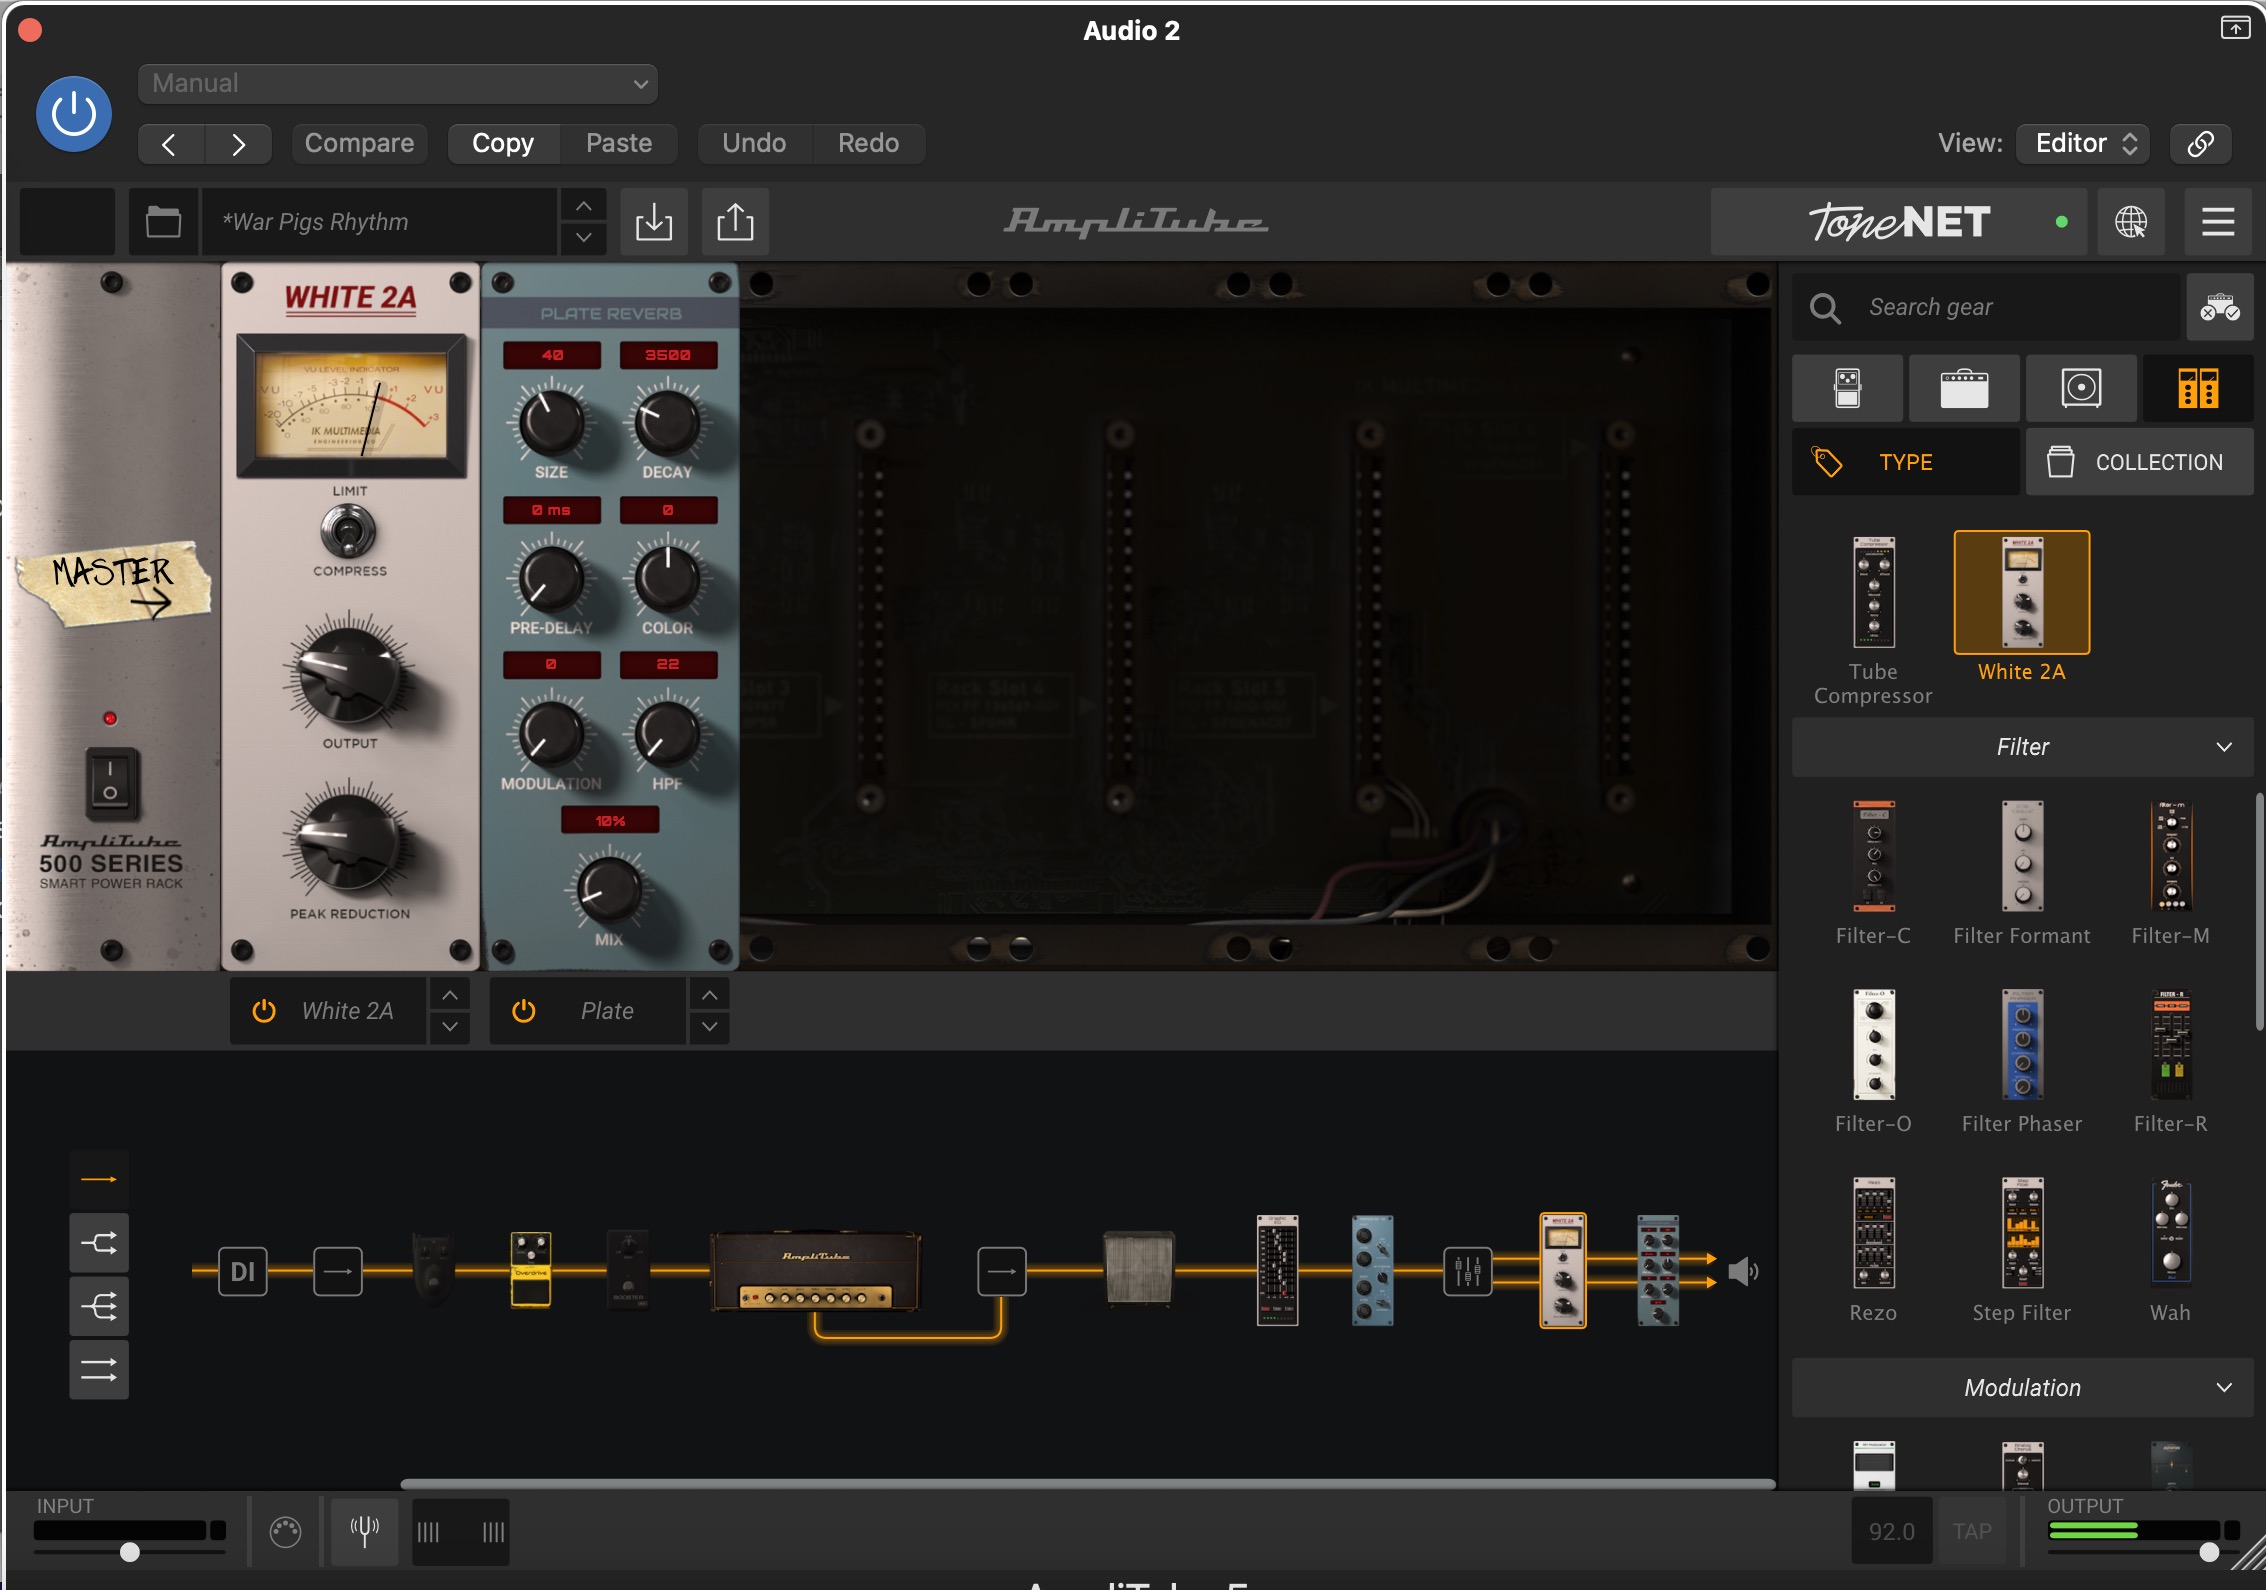Viewport: 2266px width, 1590px height.
Task: Click the Peak Reduction knob
Action: coord(349,843)
